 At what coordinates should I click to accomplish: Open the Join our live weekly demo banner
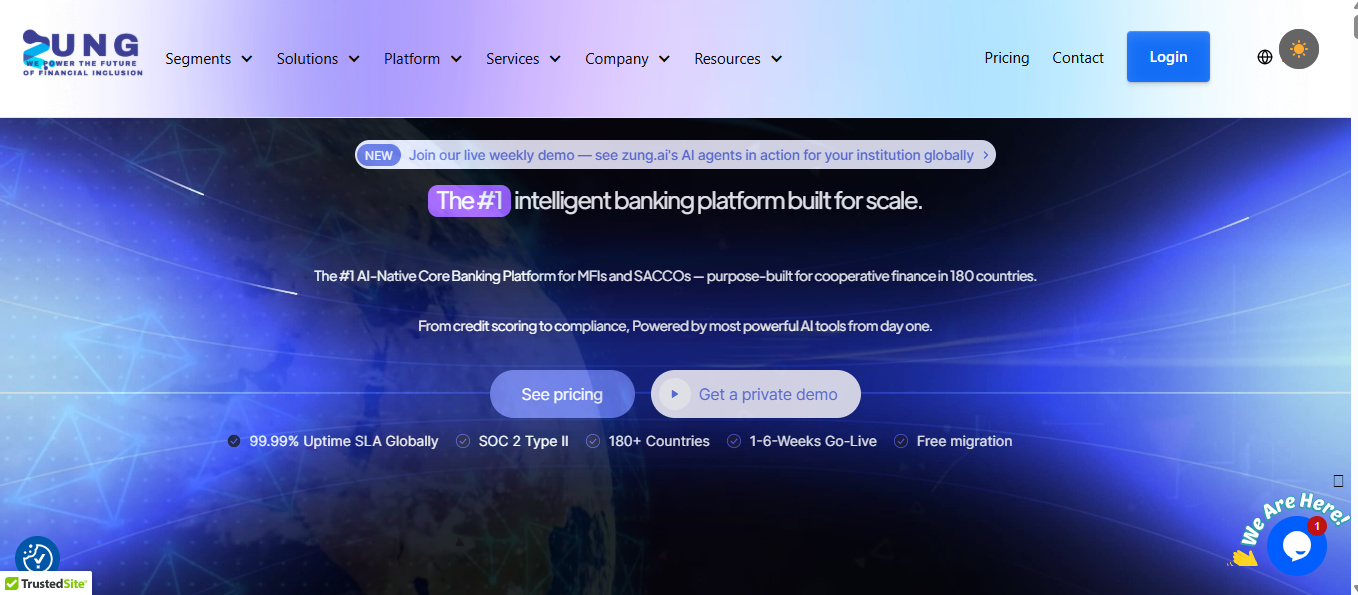pyautogui.click(x=675, y=155)
